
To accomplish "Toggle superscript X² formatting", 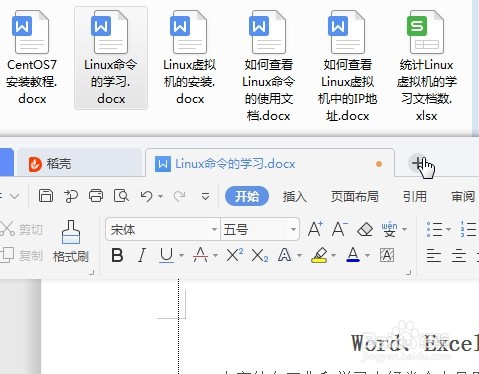I will pos(235,256).
